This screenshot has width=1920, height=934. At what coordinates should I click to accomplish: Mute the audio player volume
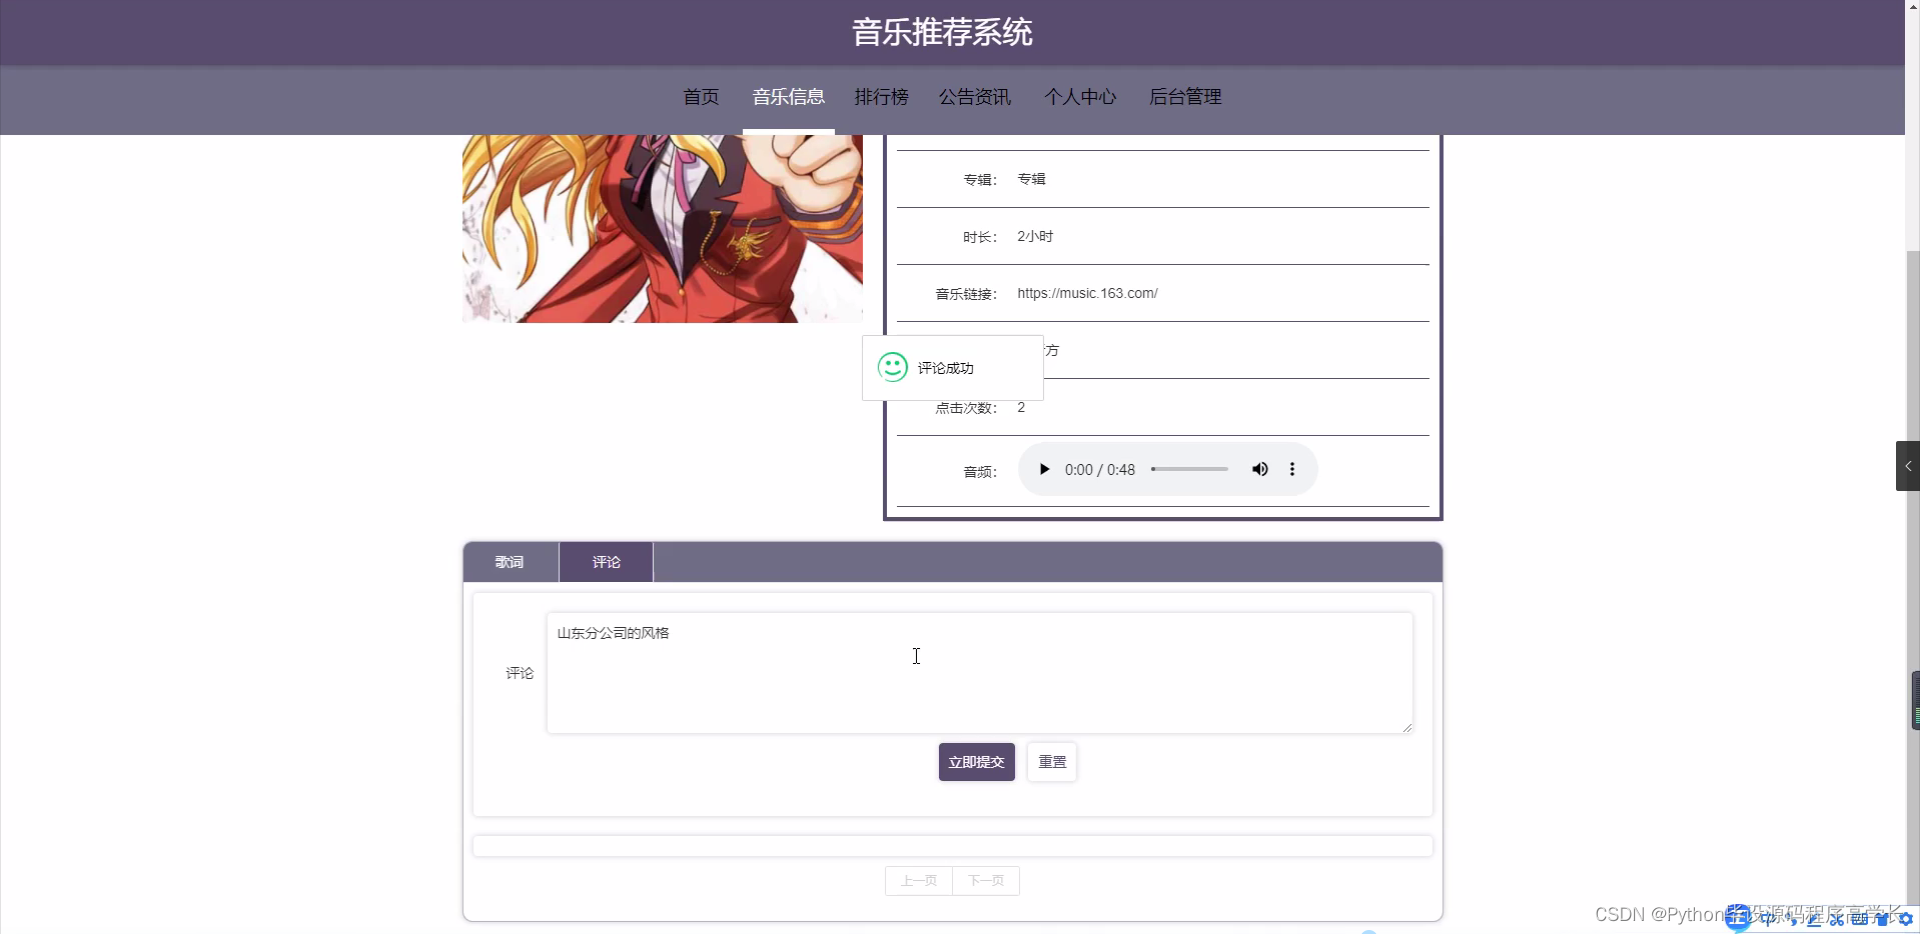(x=1260, y=469)
